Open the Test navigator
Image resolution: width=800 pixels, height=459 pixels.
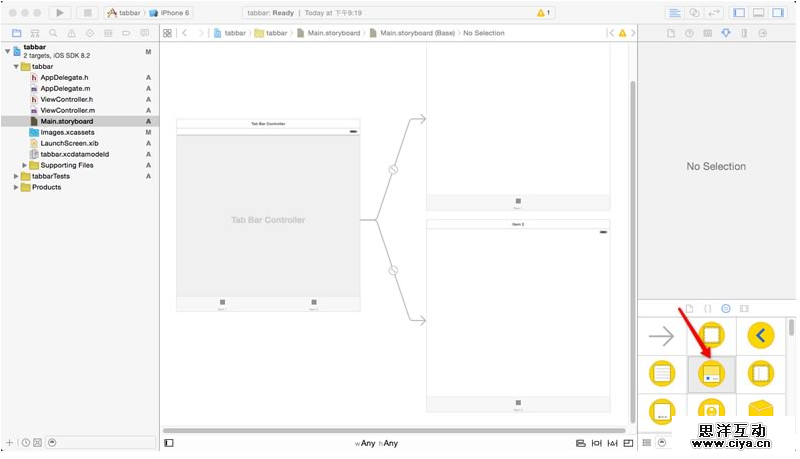90,33
